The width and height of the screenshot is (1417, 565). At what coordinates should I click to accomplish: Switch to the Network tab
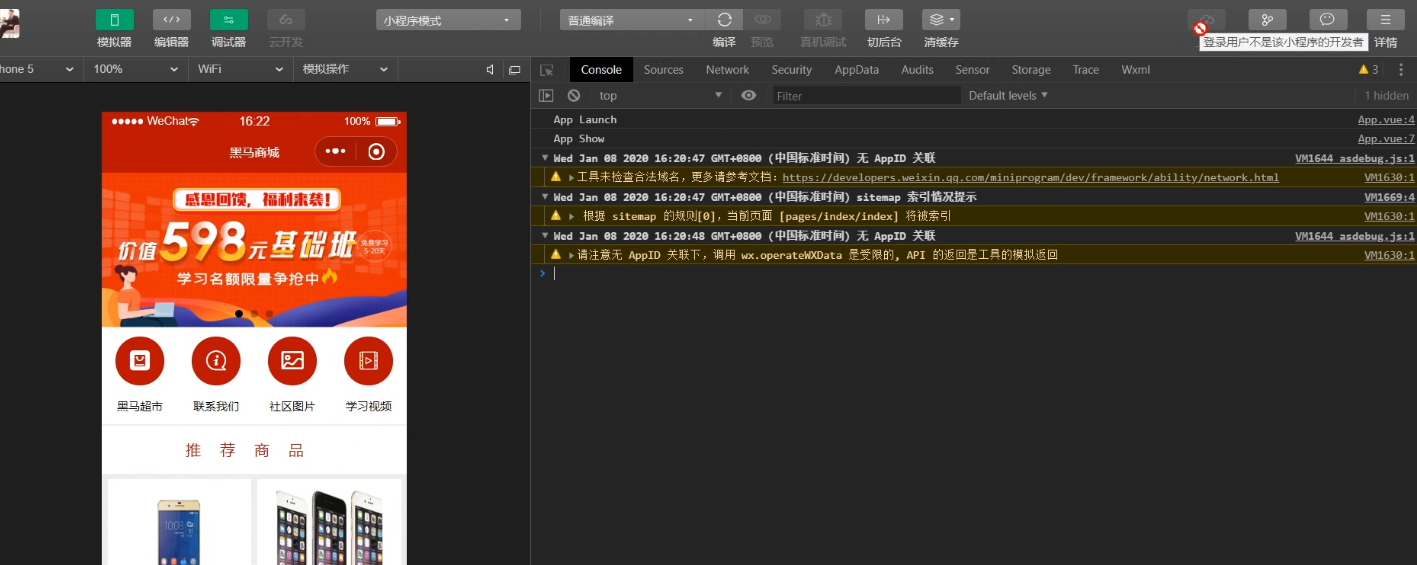coord(727,70)
